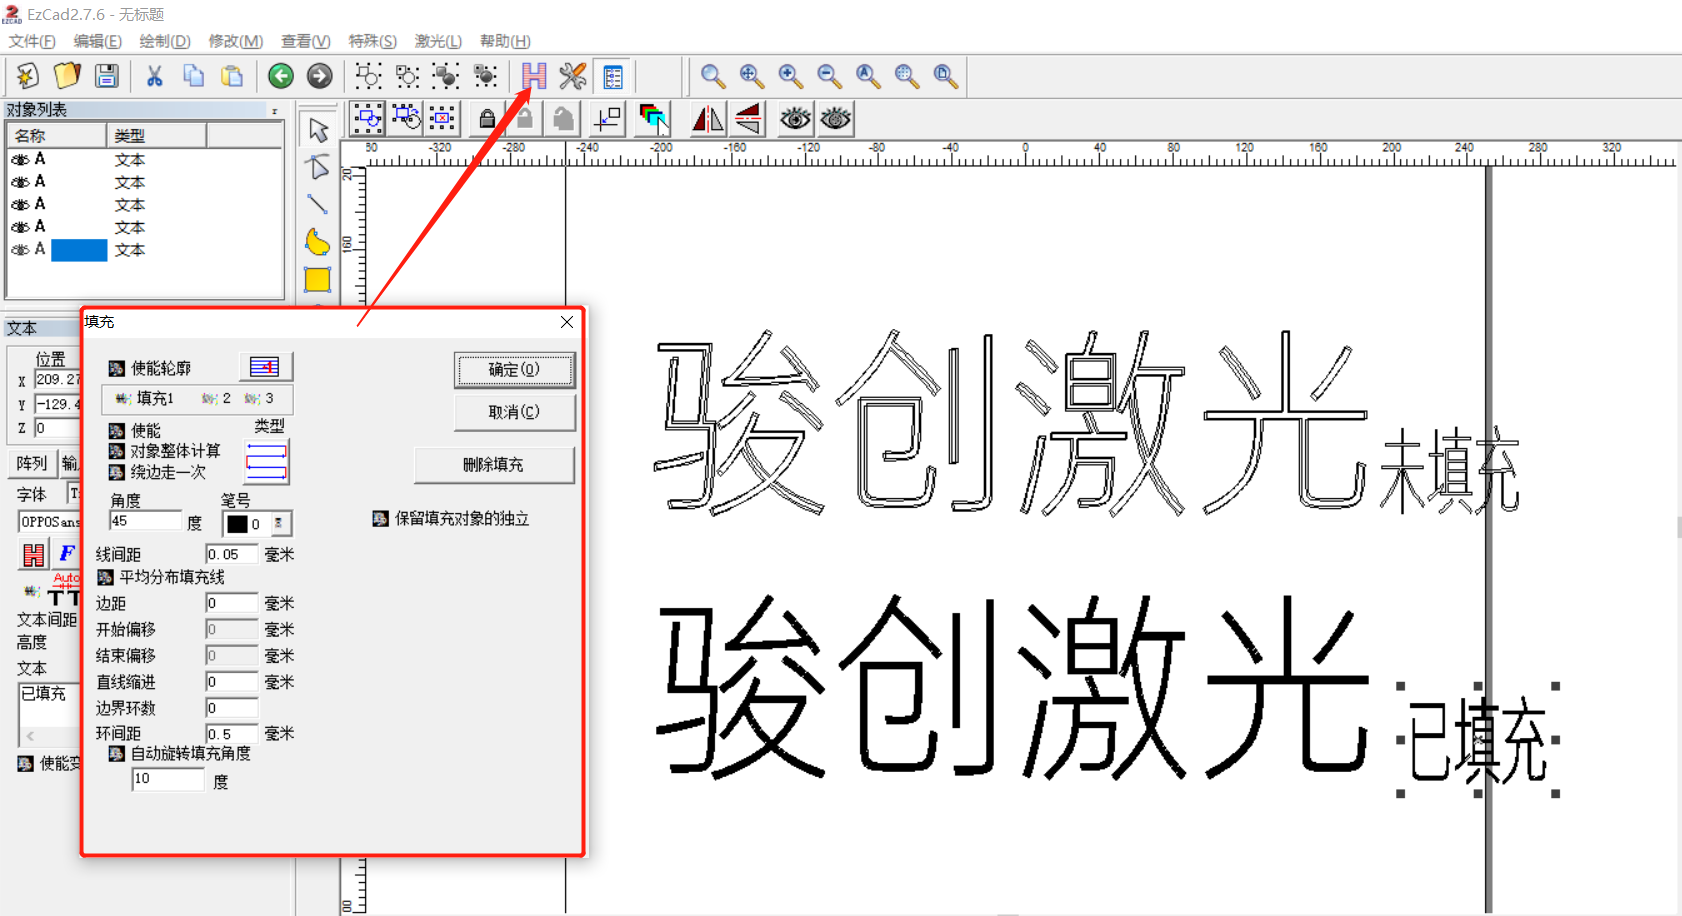The height and width of the screenshot is (916, 1682).
Task: Click the first magnifier zoom tool
Action: pyautogui.click(x=712, y=76)
